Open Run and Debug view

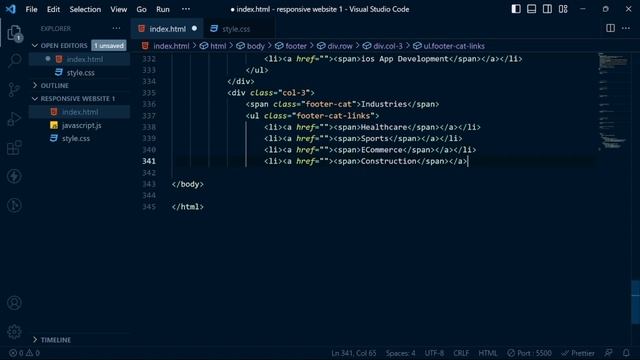coord(14,119)
